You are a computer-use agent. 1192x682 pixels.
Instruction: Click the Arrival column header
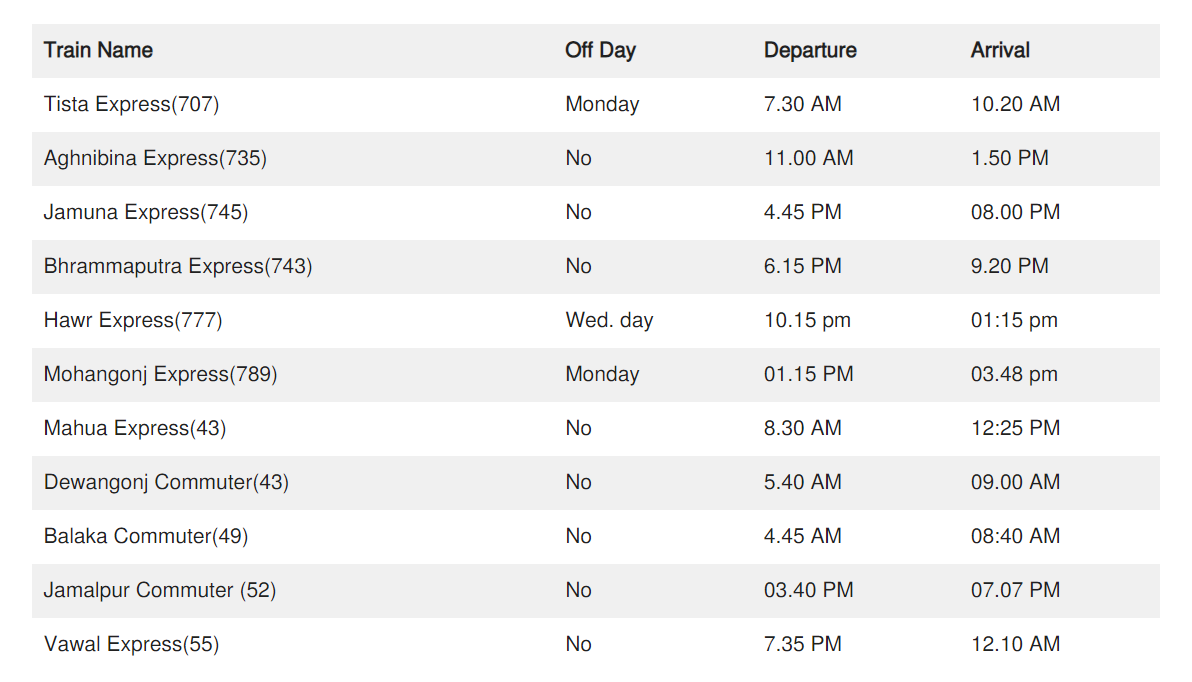(1000, 50)
